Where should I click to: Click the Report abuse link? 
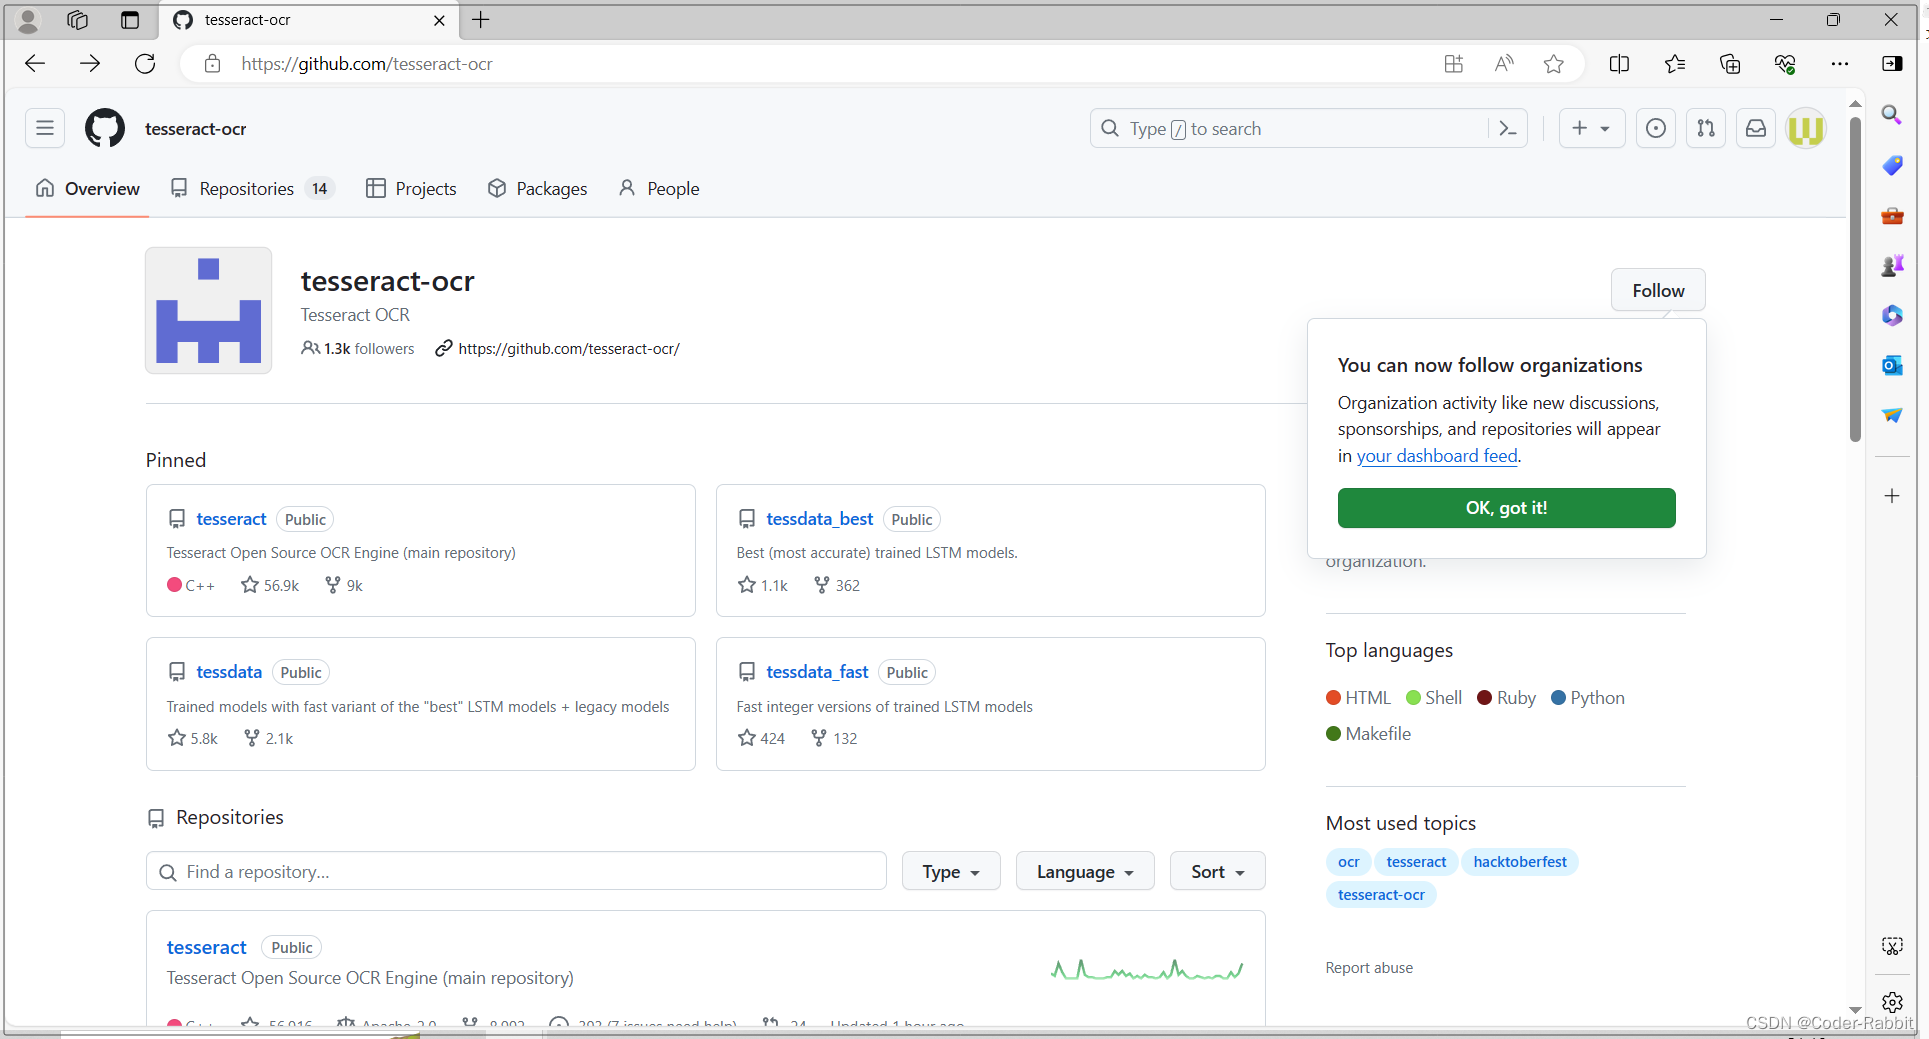point(1369,968)
